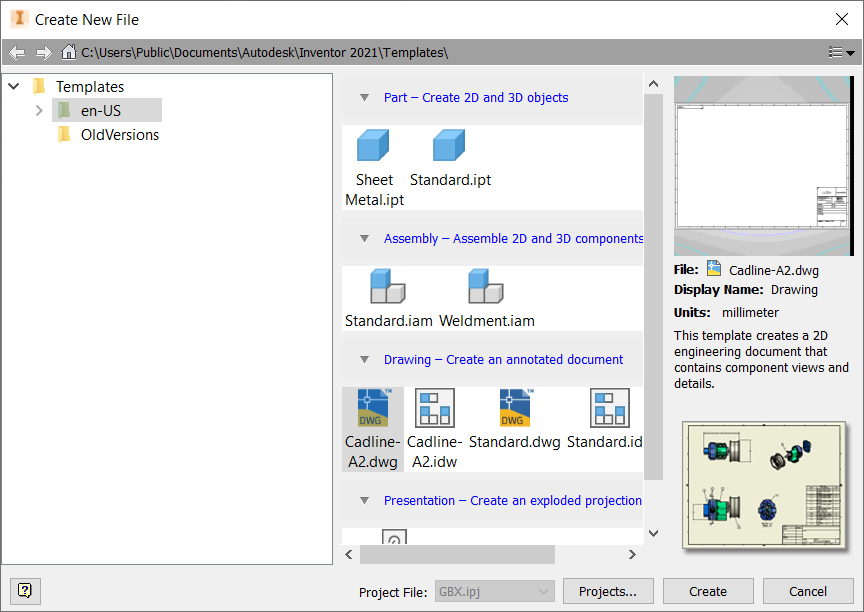Open the Help button at bottom left
Screen dimensions: 864x612
(x=24, y=591)
